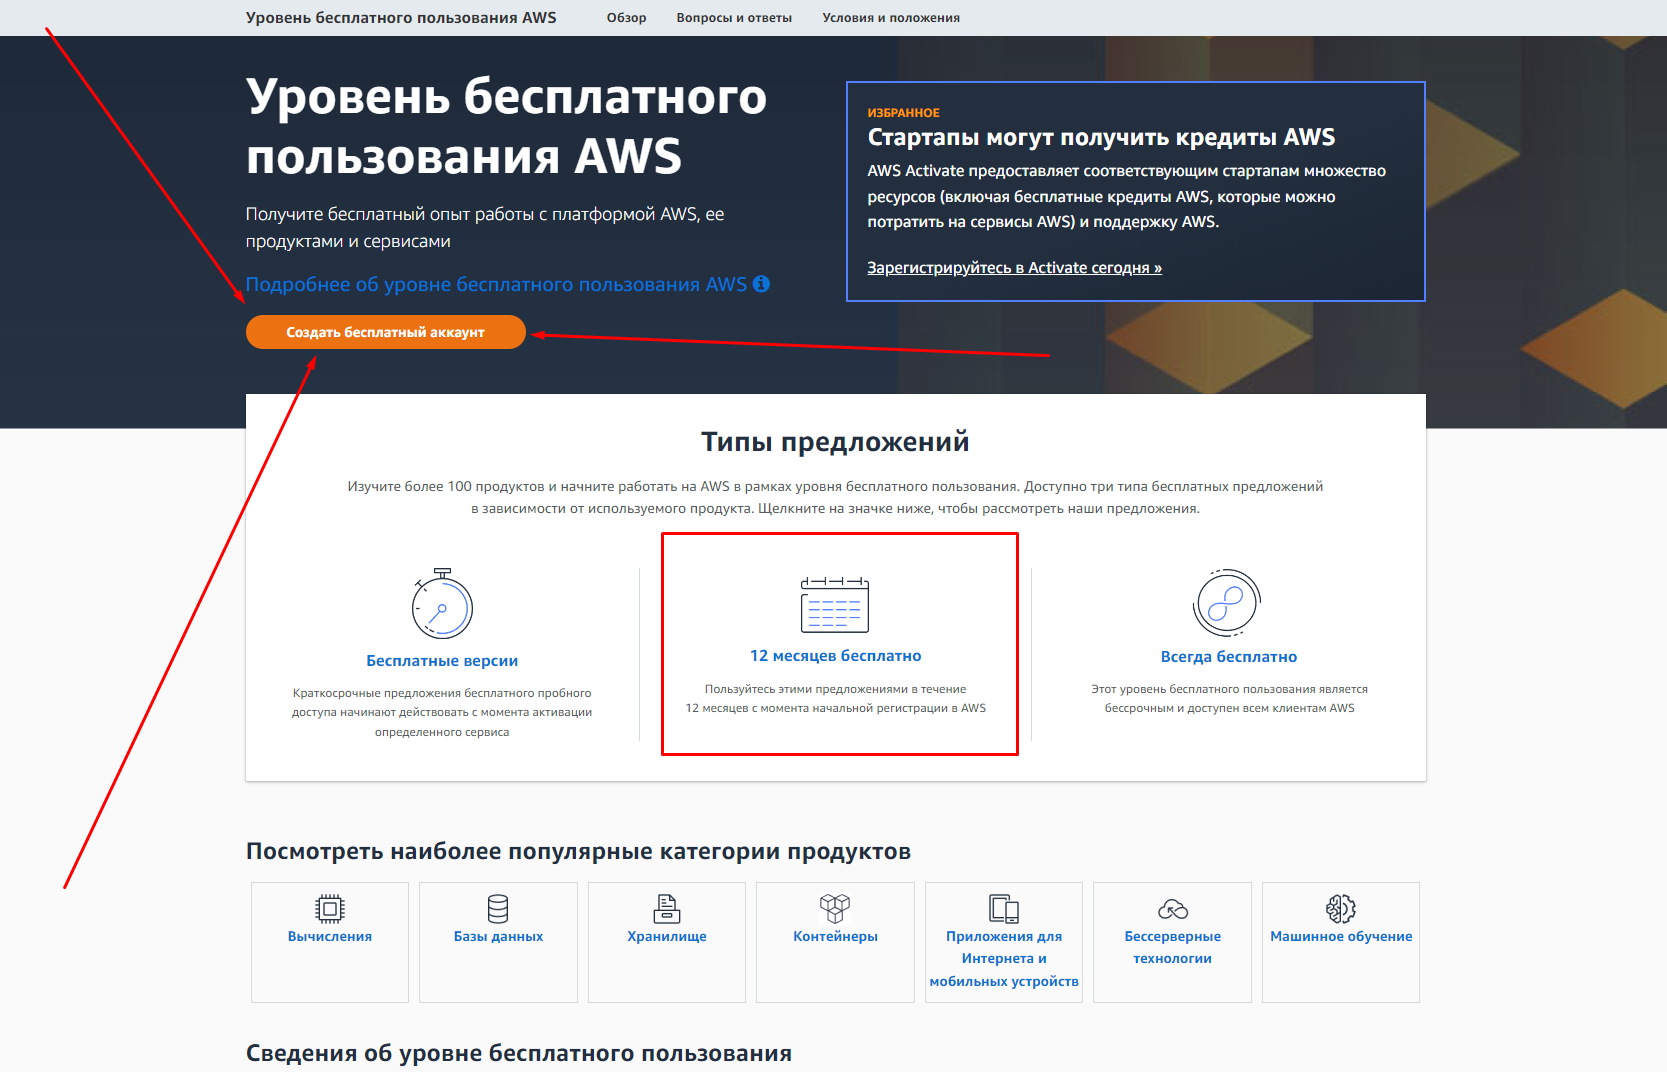
Task: Click the Типы предложений heading
Action: [835, 442]
